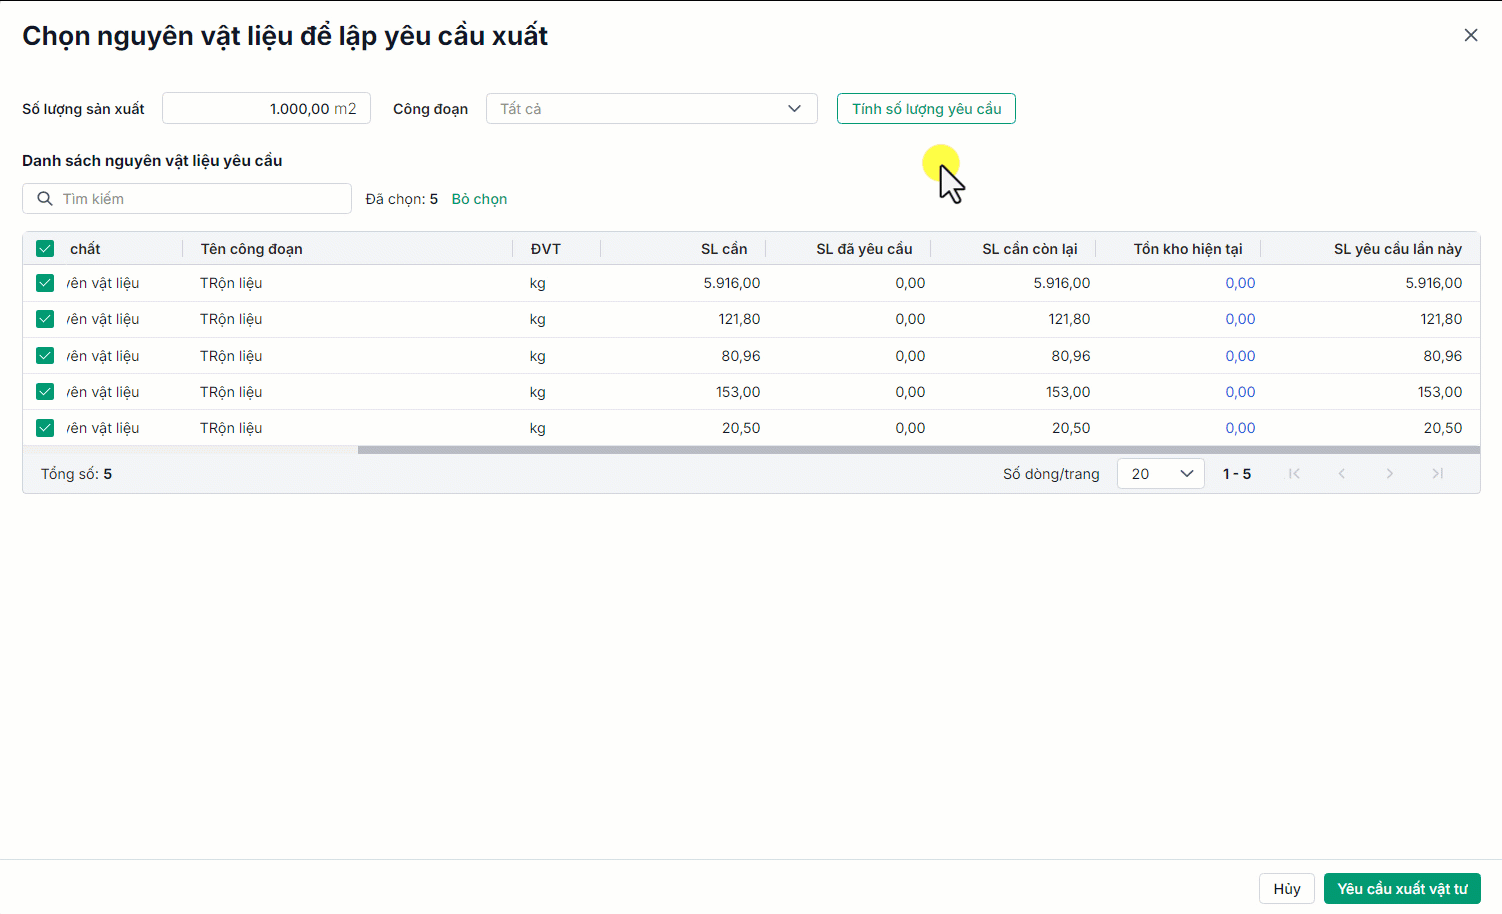Focus the Số lượng sản xuất field

pyautogui.click(x=266, y=109)
